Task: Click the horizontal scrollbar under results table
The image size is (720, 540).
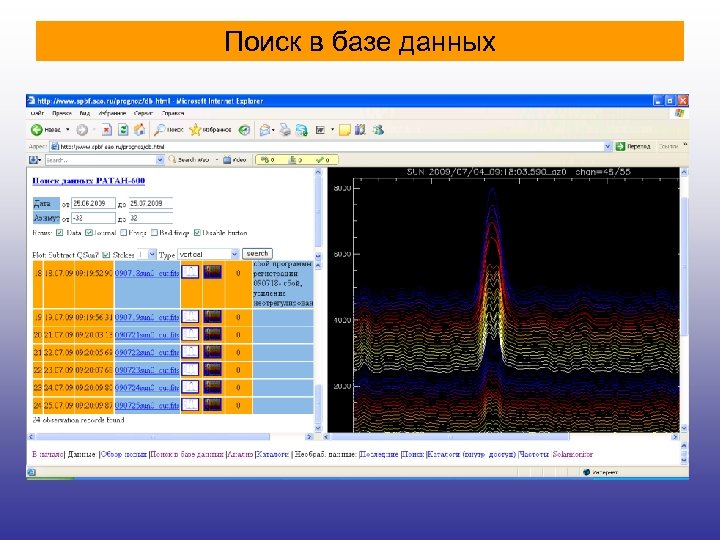Action: pyautogui.click(x=171, y=437)
